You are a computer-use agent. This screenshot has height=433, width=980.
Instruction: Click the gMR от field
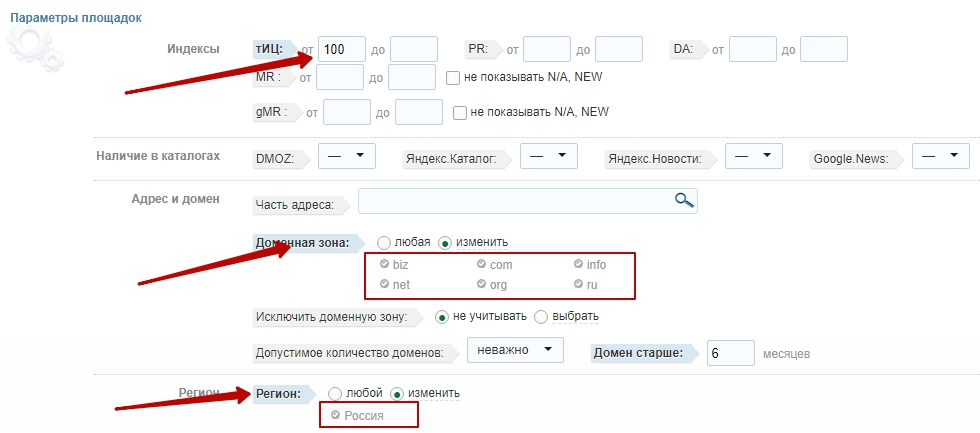click(x=347, y=112)
